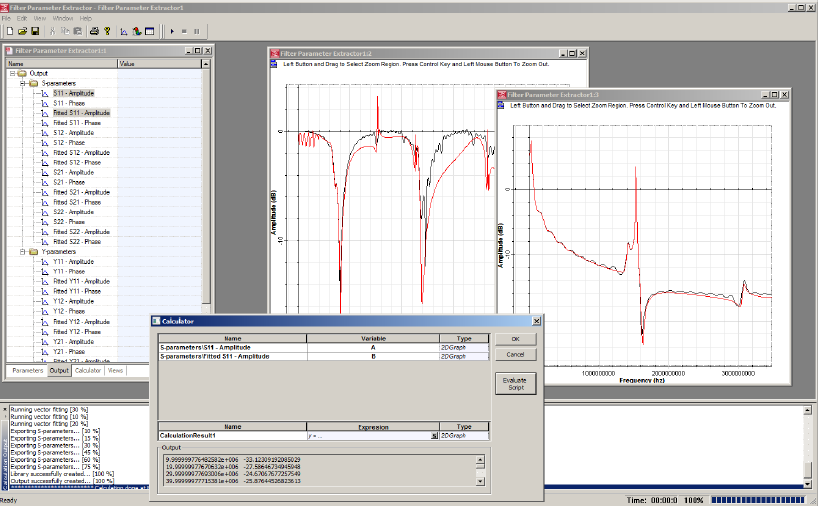
Task: Click the Open file folder icon
Action: pos(21,31)
